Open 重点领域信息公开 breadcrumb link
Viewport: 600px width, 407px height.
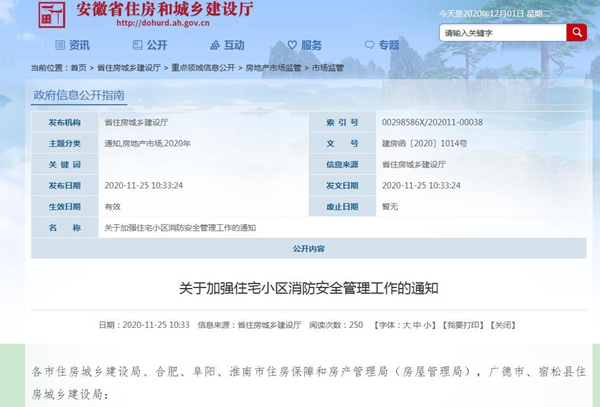203,68
